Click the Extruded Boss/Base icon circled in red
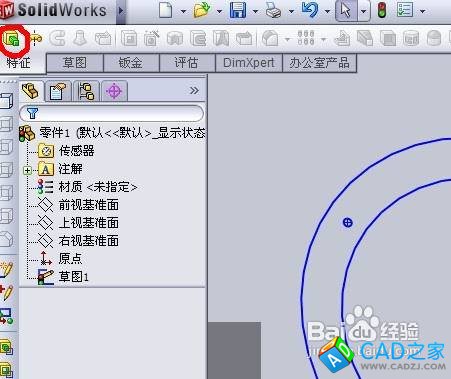Screen dimensions: 451x379 tap(12, 40)
